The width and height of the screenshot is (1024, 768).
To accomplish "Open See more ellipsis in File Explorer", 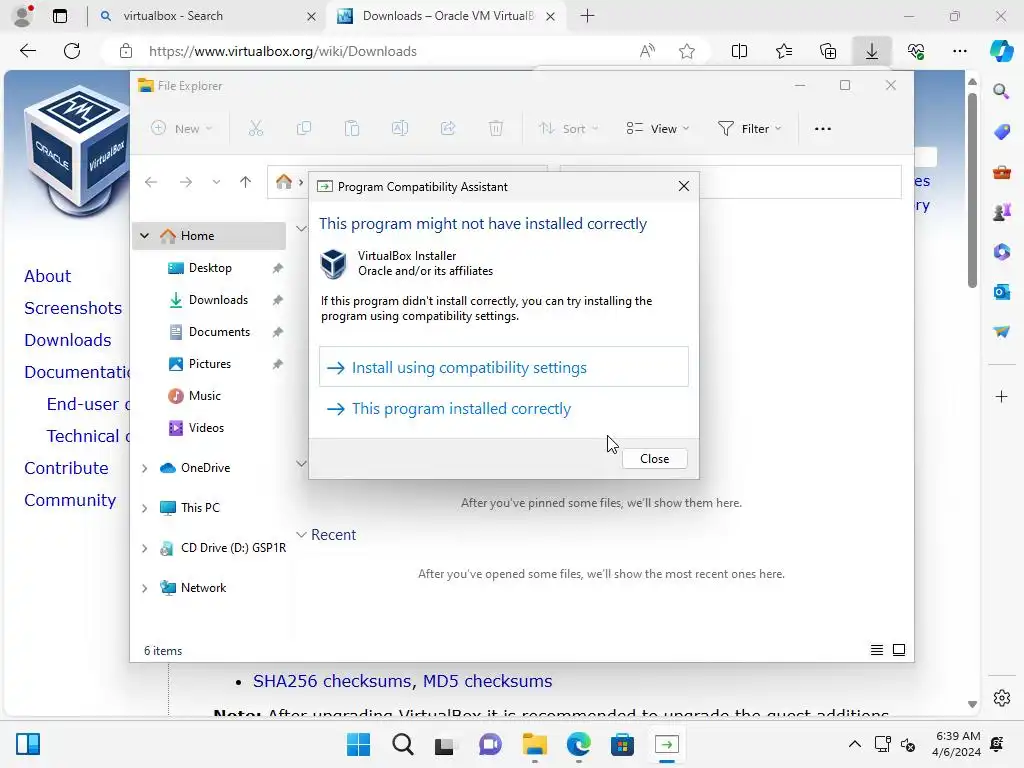I will (x=823, y=129).
